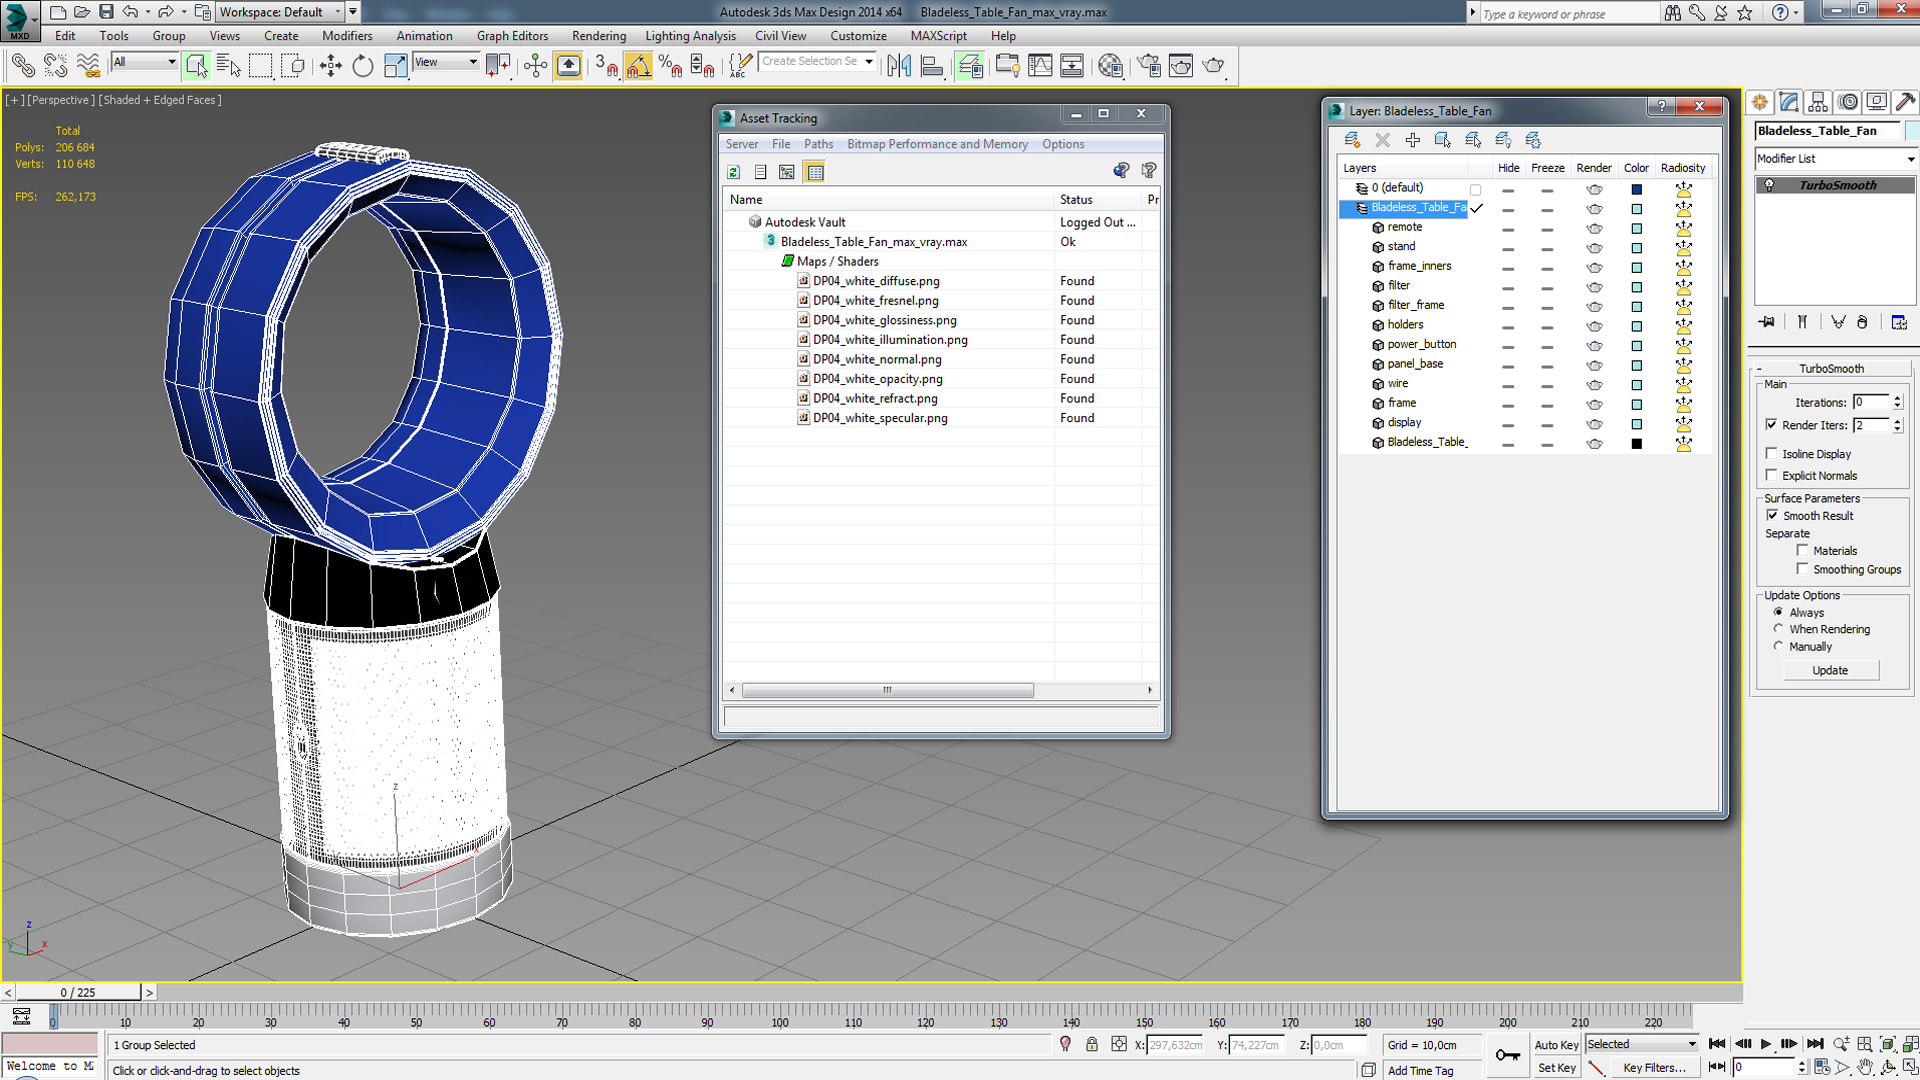Click the Select Object arrow tool
The image size is (1920, 1080).
point(196,66)
